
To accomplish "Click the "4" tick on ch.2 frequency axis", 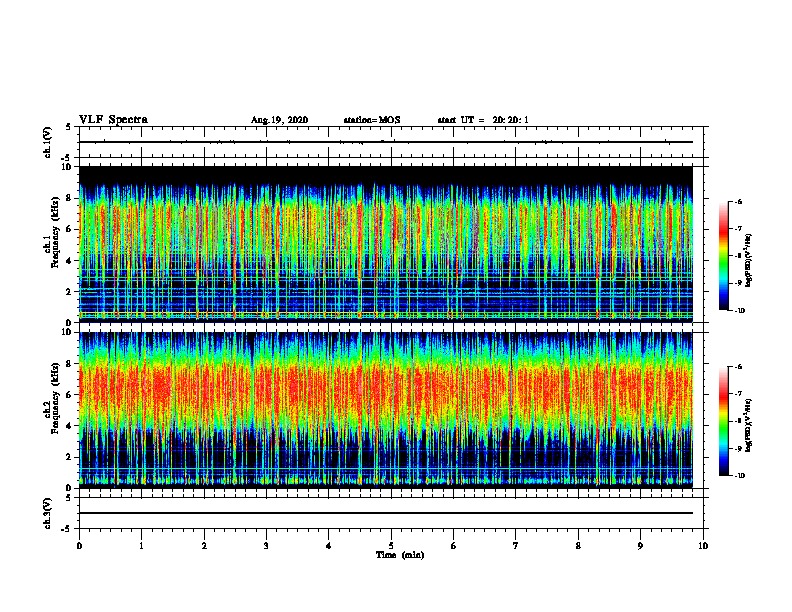I will pyautogui.click(x=69, y=426).
